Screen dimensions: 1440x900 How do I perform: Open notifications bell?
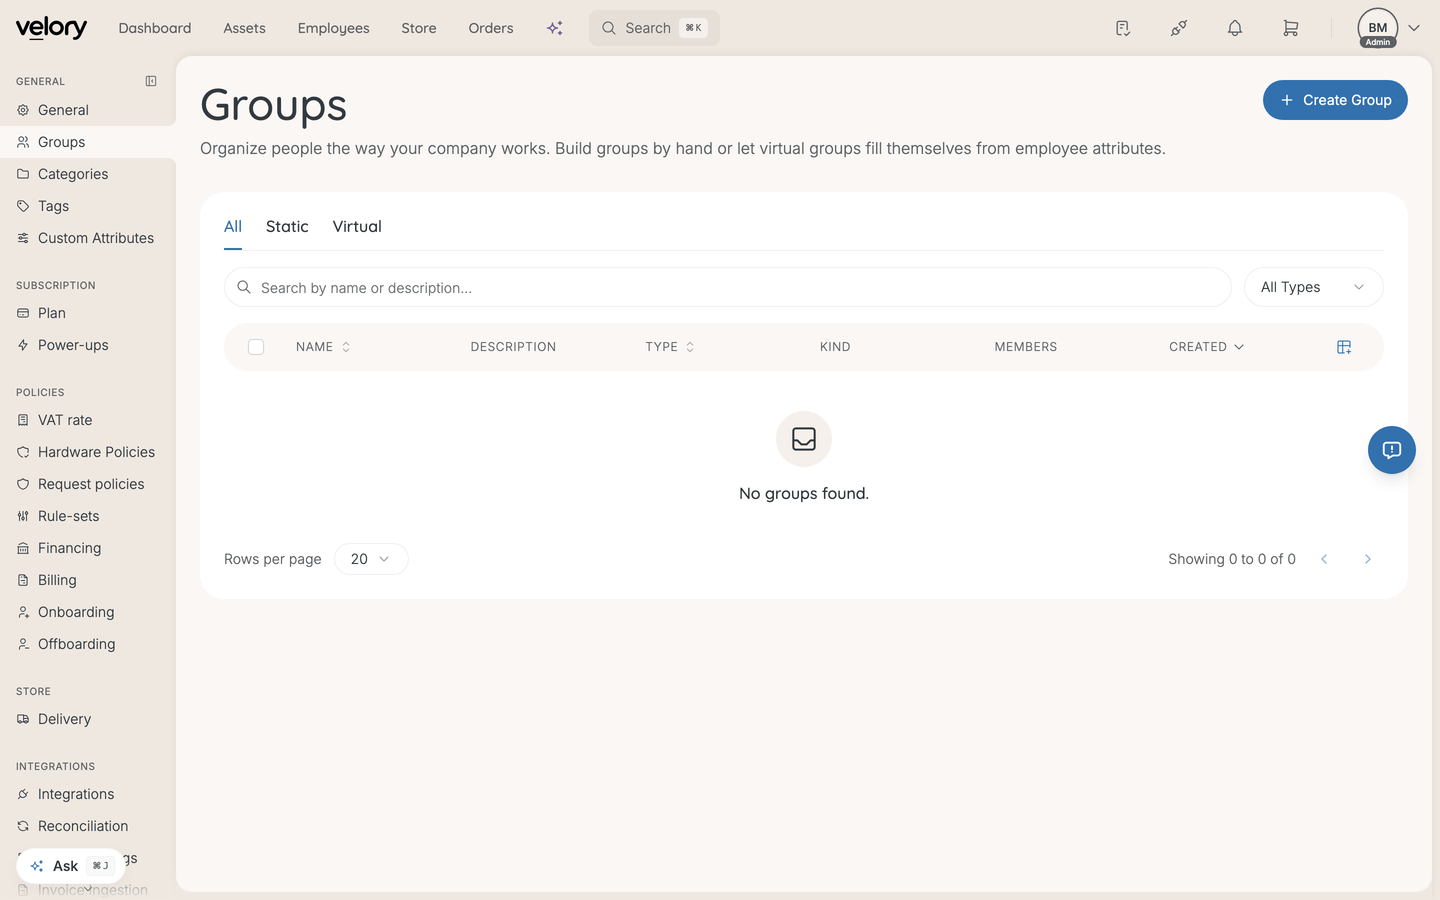point(1235,28)
